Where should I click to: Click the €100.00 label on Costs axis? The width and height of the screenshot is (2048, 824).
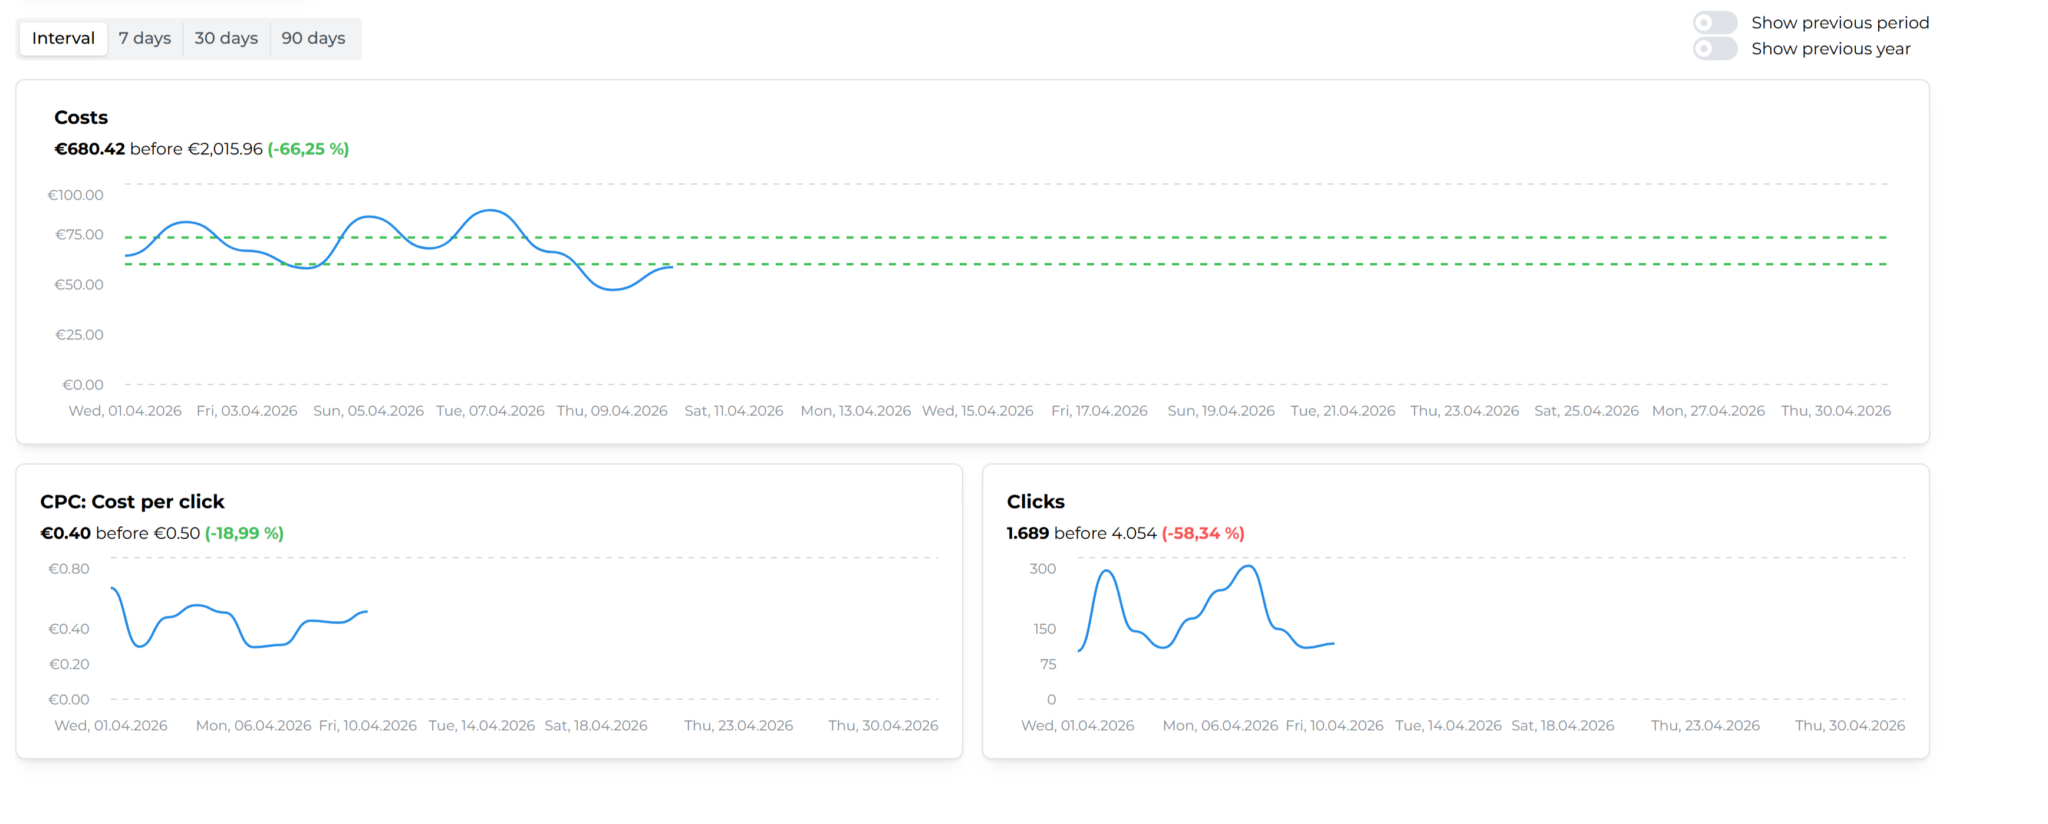[76, 195]
